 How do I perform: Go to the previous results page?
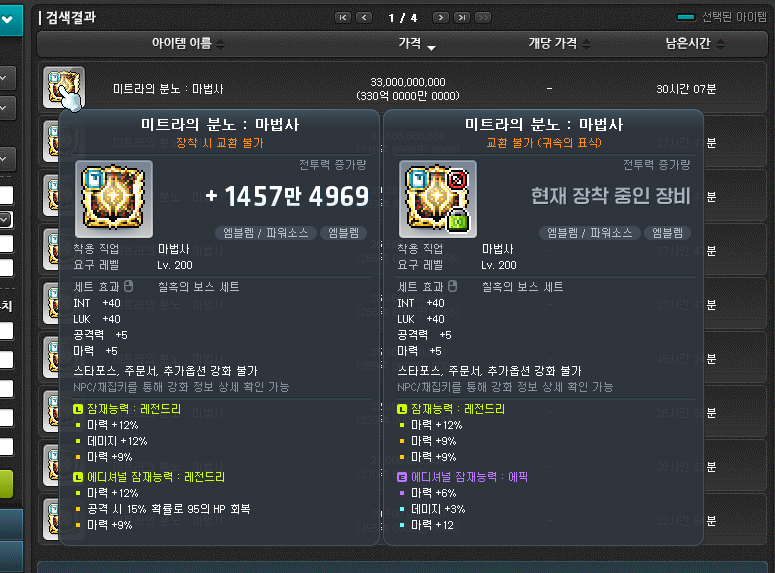[364, 18]
